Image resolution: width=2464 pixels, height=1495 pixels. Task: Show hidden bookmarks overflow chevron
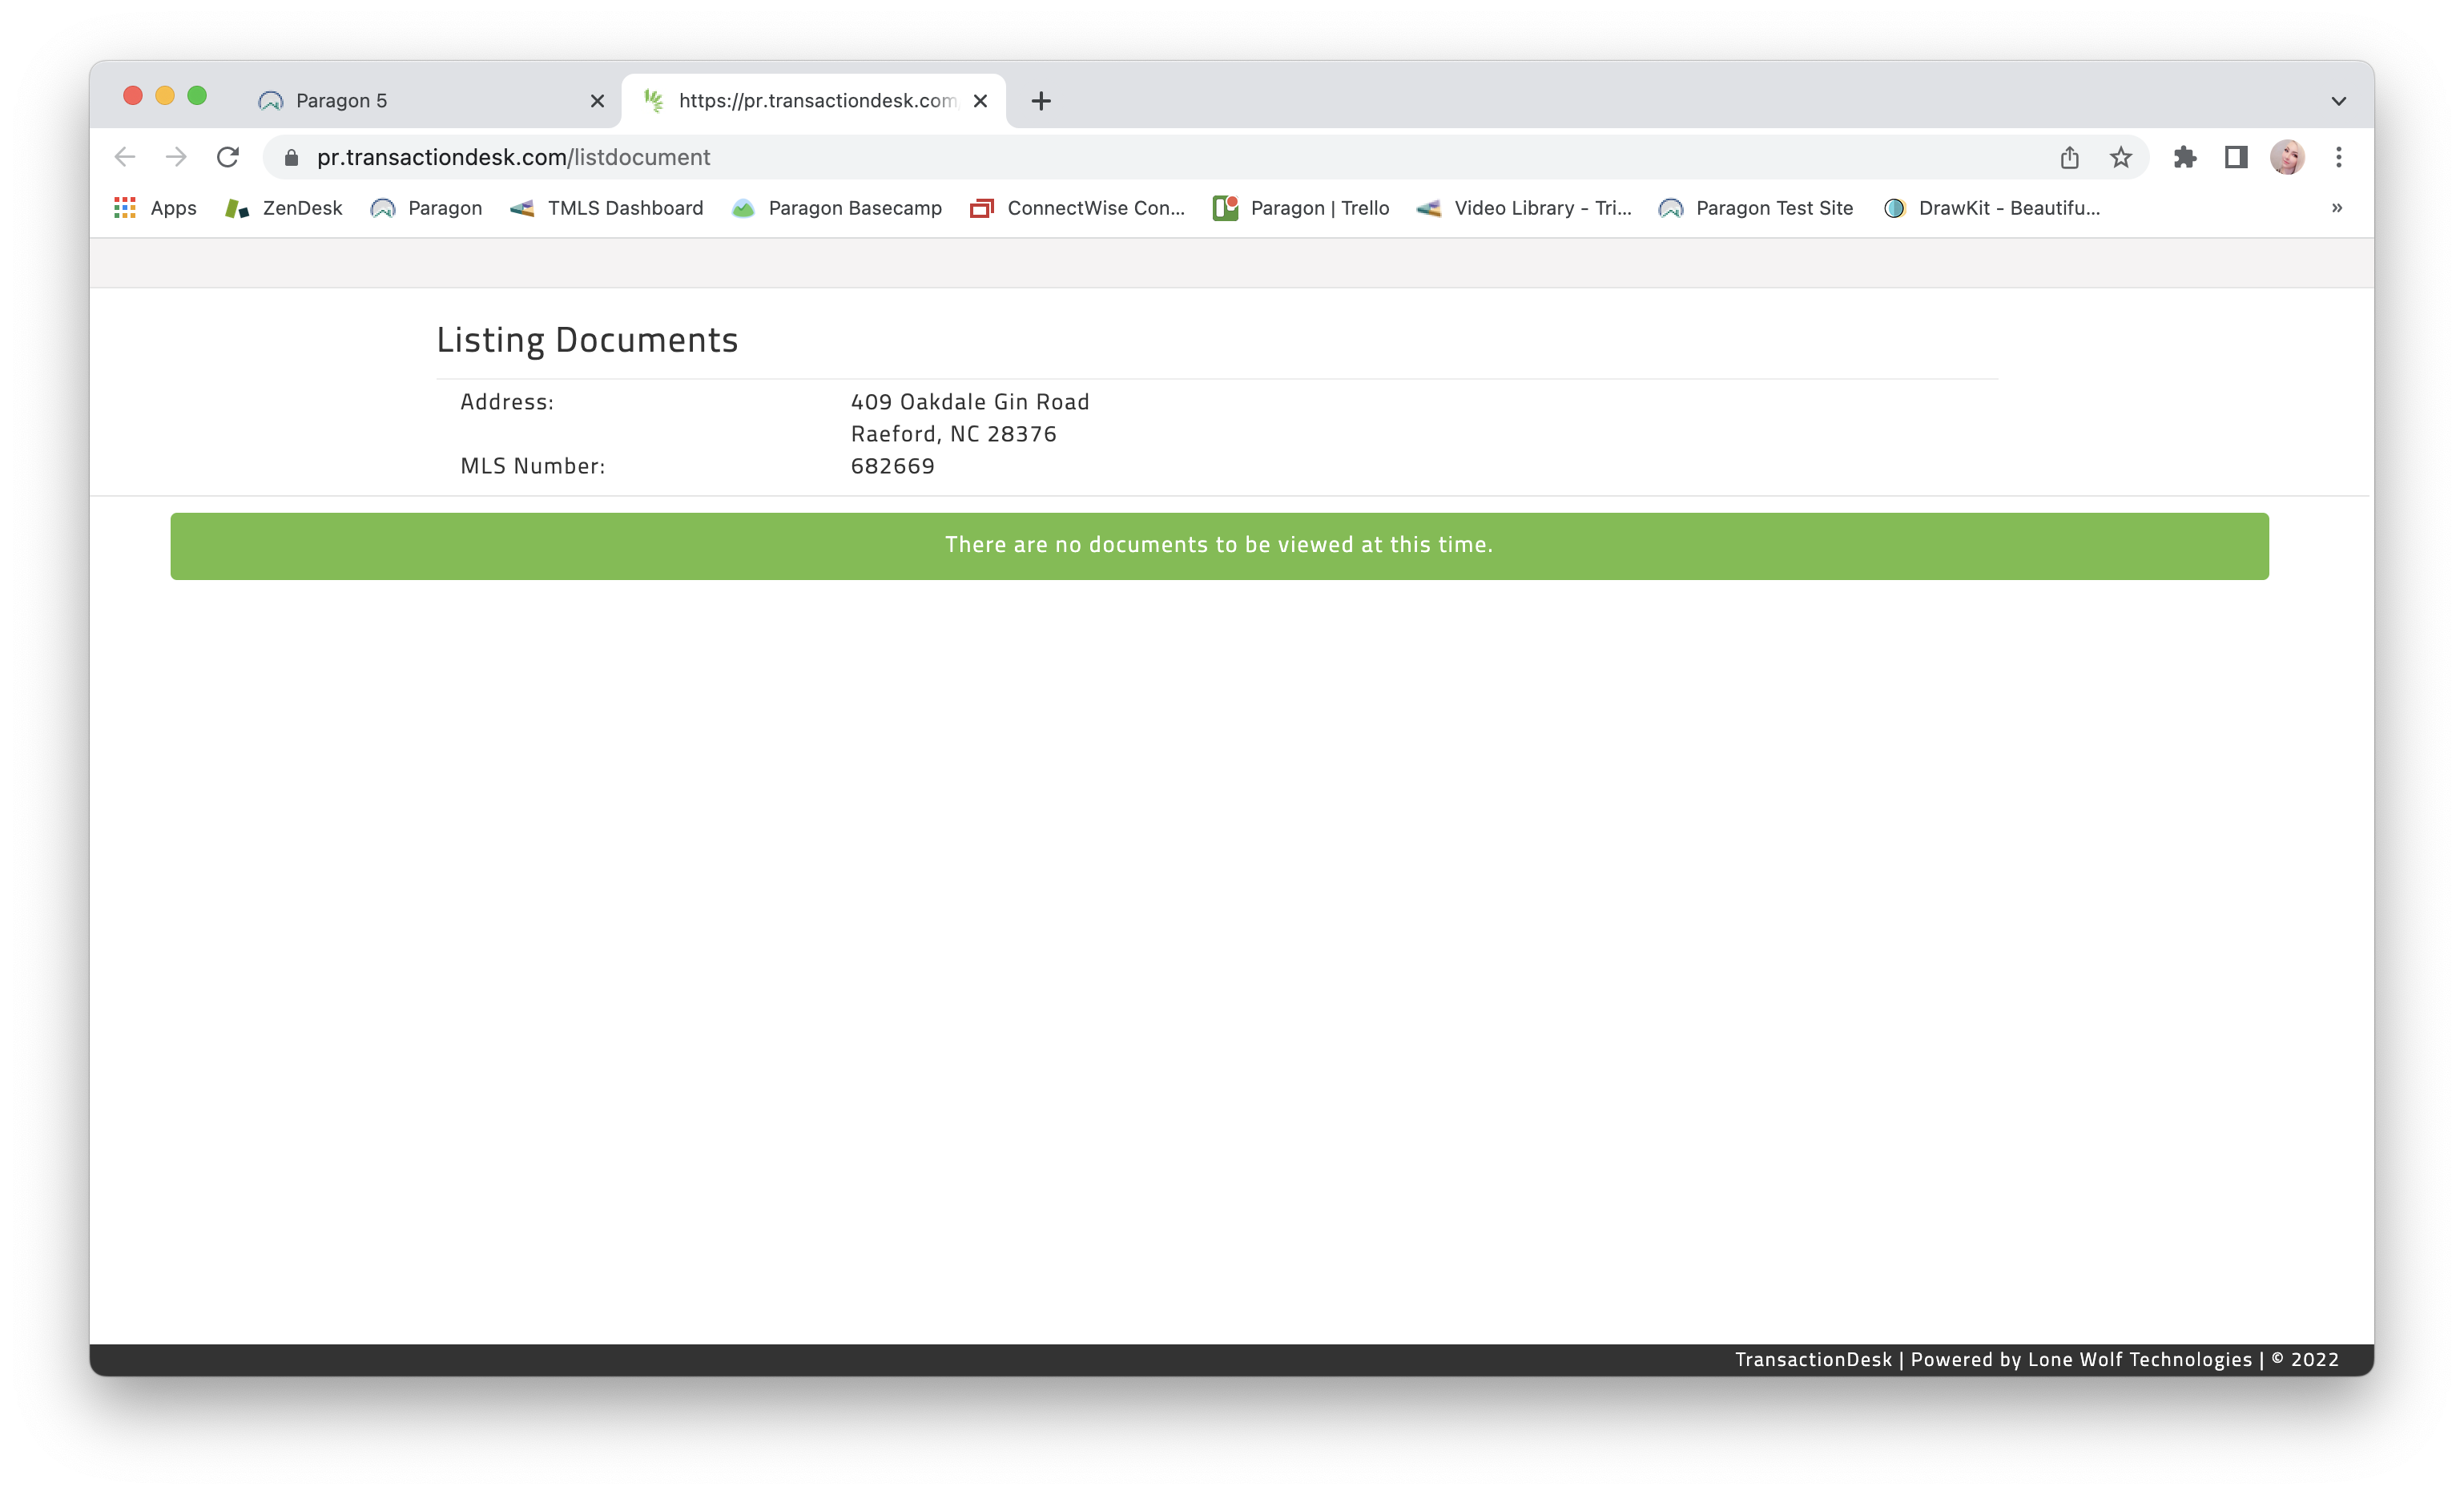point(2336,208)
